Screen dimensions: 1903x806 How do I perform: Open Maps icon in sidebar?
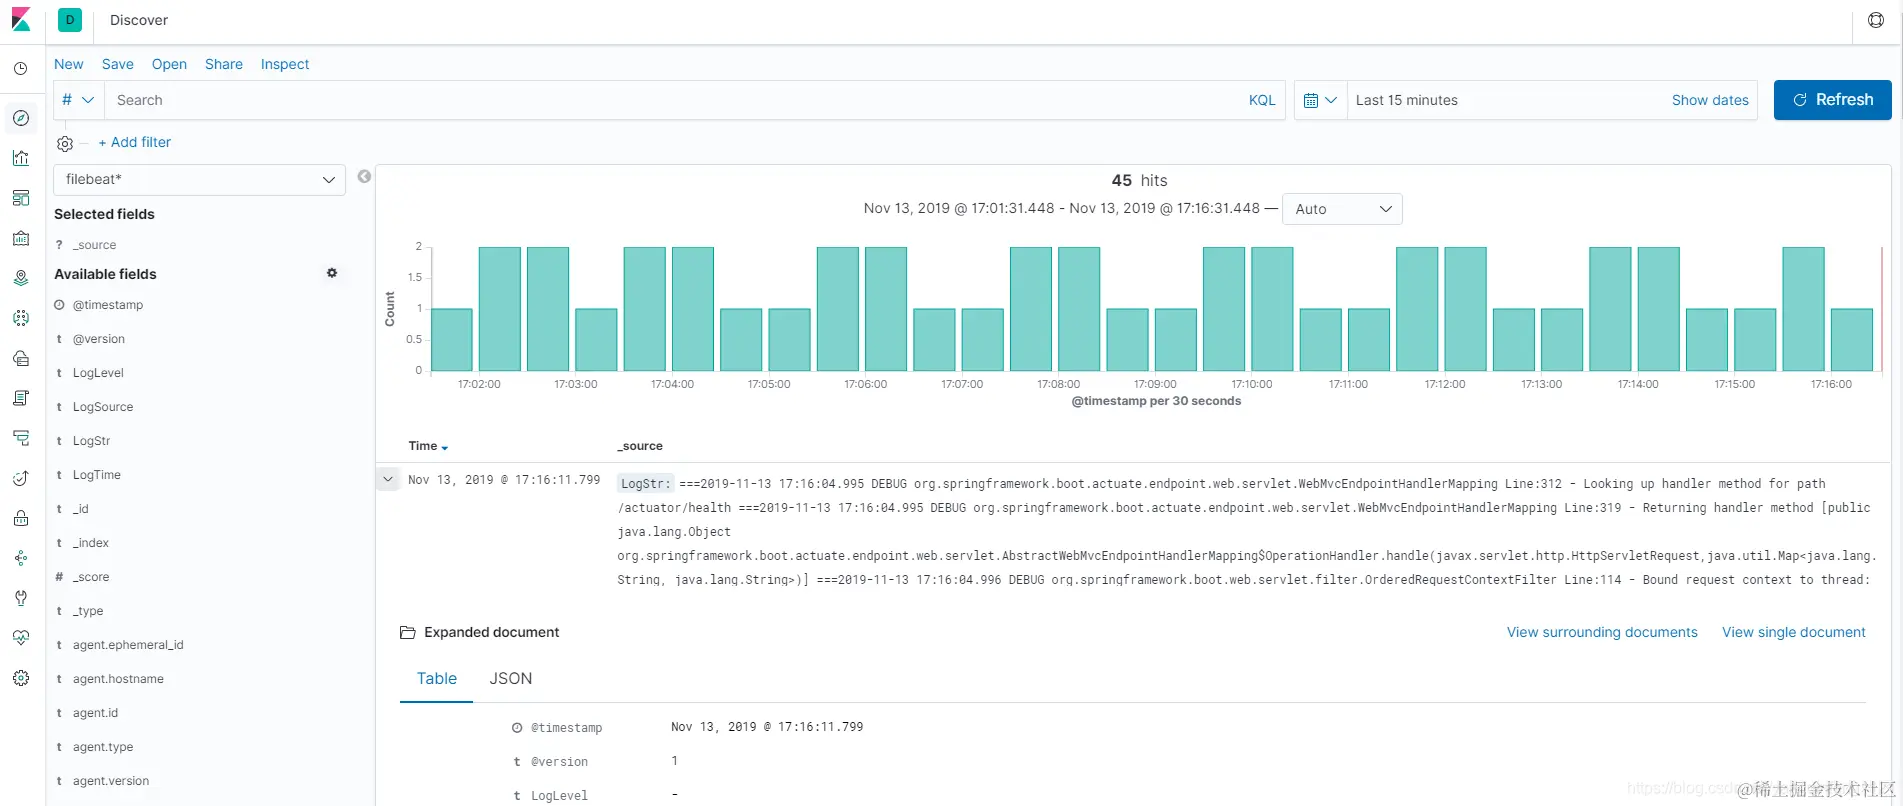click(21, 278)
